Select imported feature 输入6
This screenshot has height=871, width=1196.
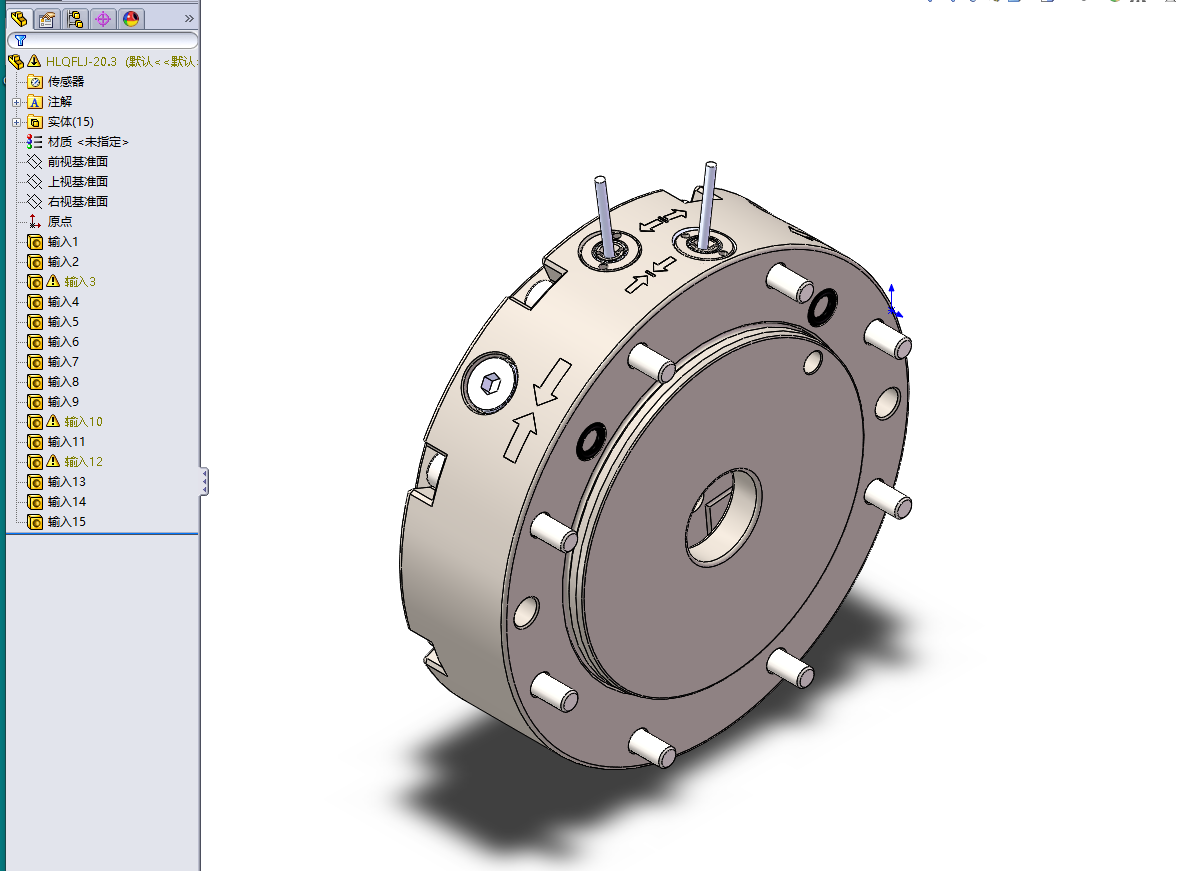[63, 342]
